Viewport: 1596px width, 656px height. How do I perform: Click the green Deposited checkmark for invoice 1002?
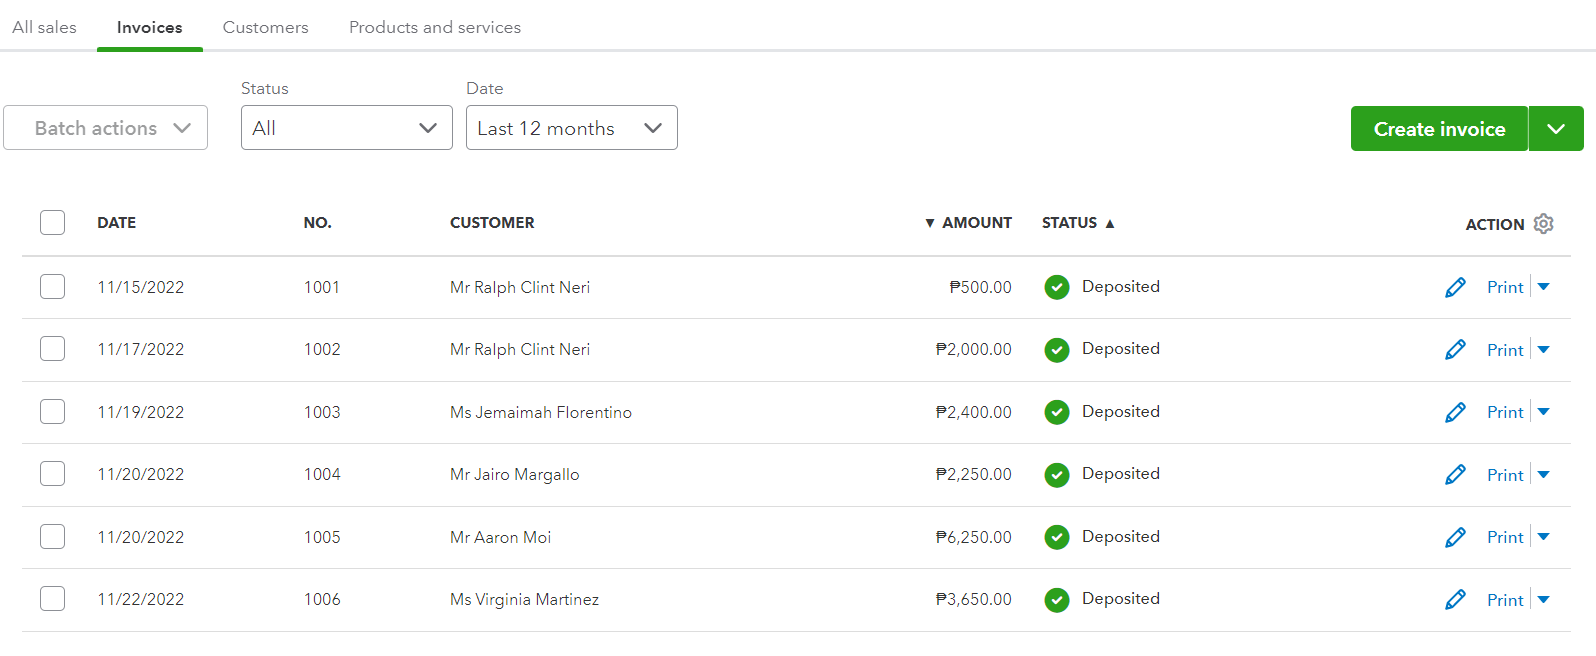(1057, 350)
